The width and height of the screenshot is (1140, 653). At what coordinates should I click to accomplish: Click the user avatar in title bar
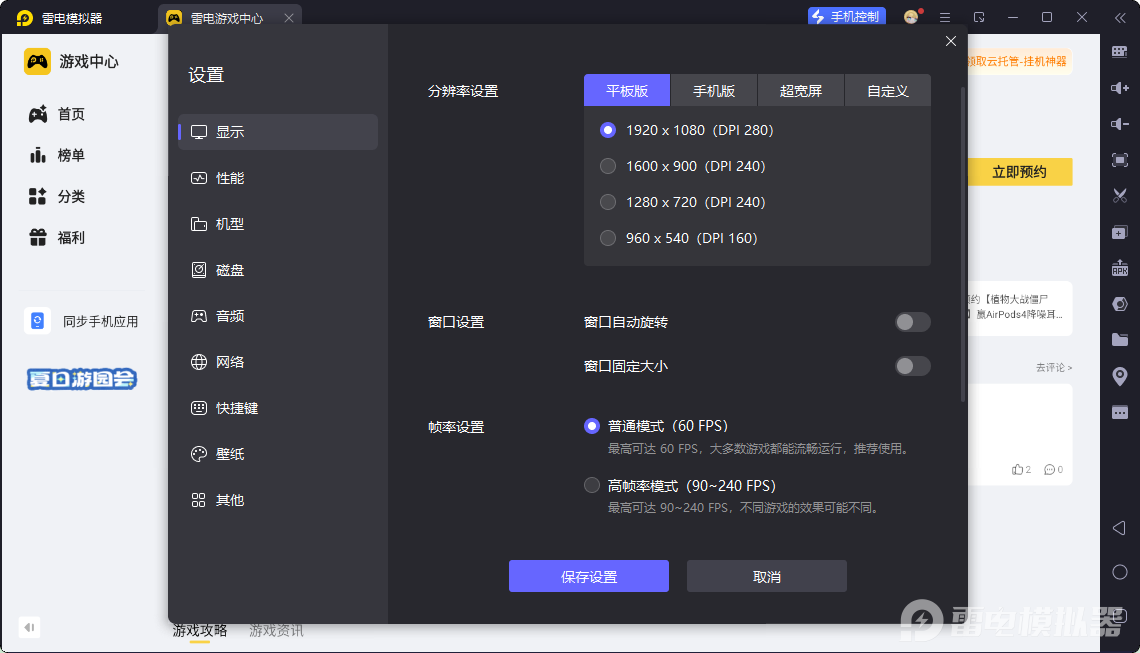tap(911, 17)
